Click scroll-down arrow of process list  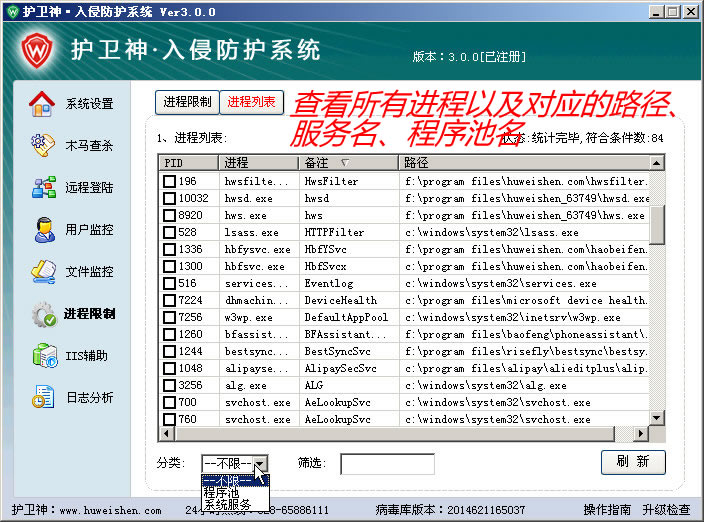[x=657, y=418]
